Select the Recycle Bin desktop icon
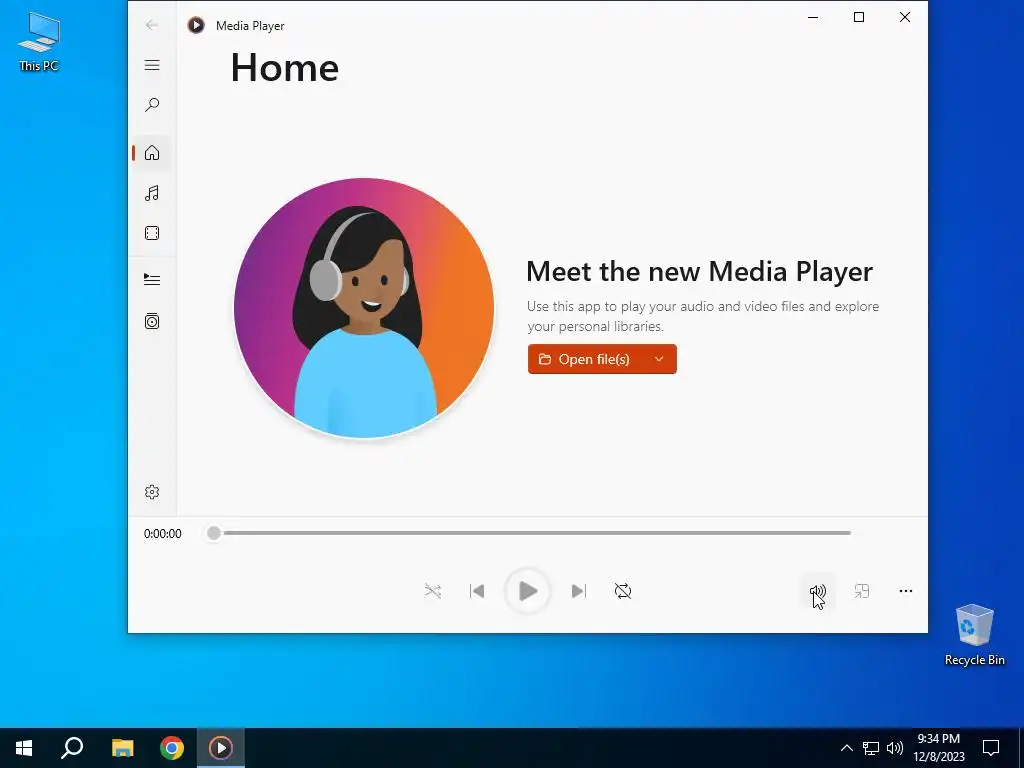This screenshot has height=768, width=1024. click(974, 635)
